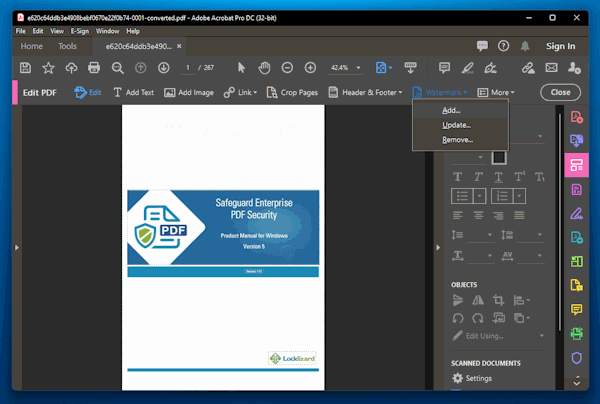
Task: Open the File menu
Action: [21, 31]
